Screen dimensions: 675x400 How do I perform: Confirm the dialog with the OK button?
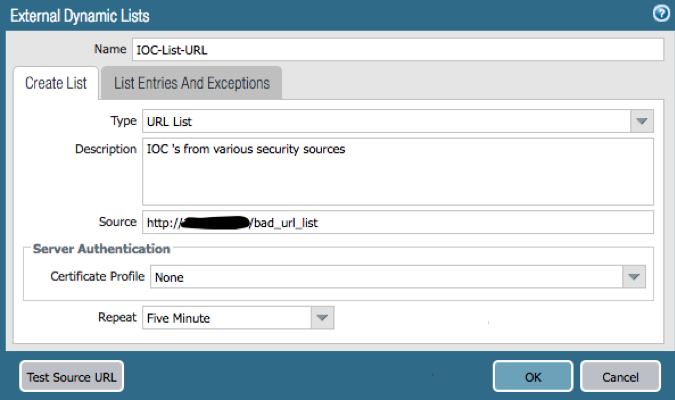533,377
